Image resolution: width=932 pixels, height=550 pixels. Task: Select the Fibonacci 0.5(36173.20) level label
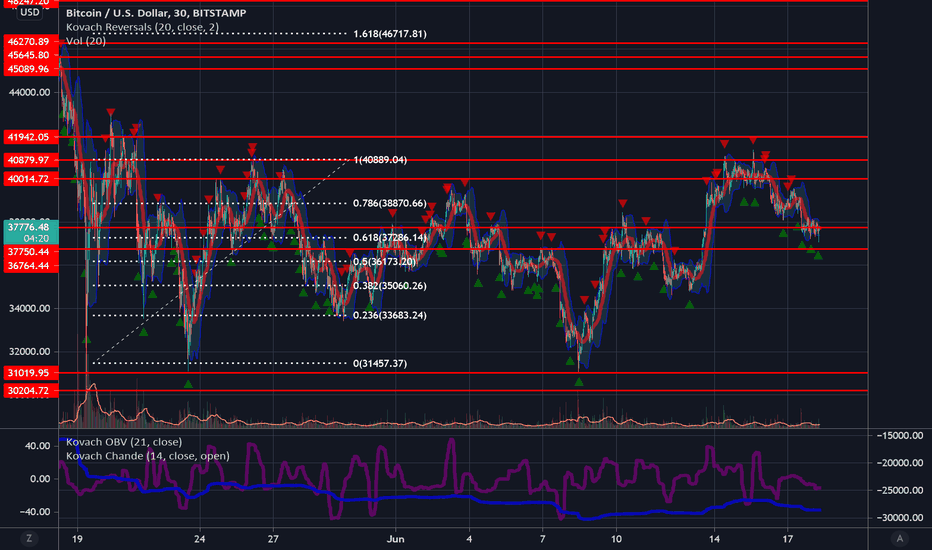pos(385,262)
